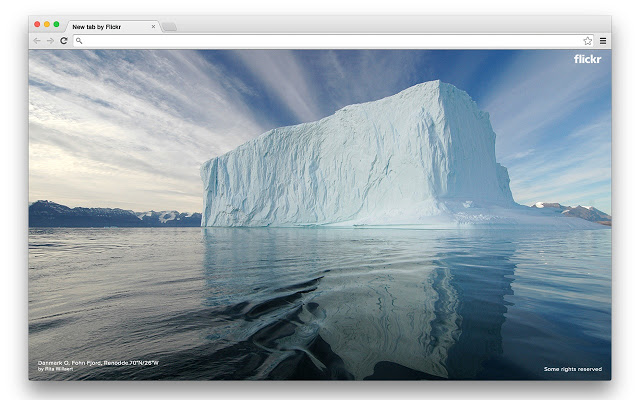Focus the empty address bar field
Screen dimensions: 640x400
tap(333, 41)
